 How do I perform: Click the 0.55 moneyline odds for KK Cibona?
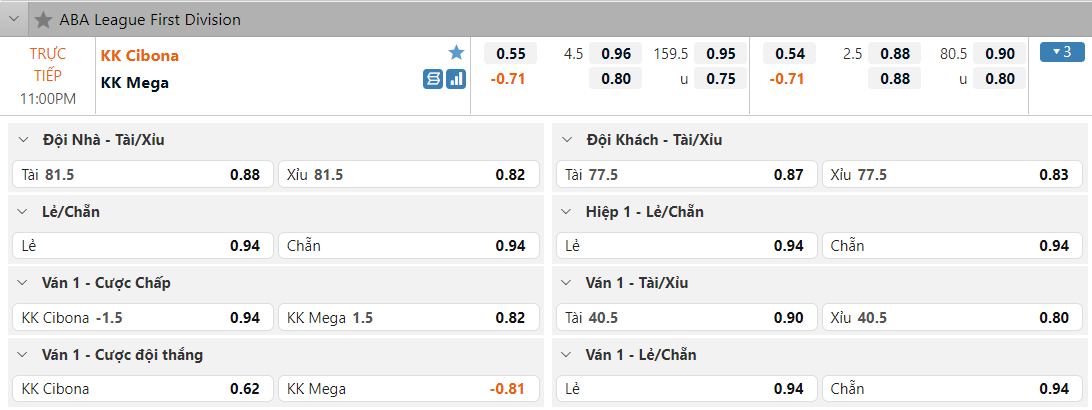click(x=510, y=54)
